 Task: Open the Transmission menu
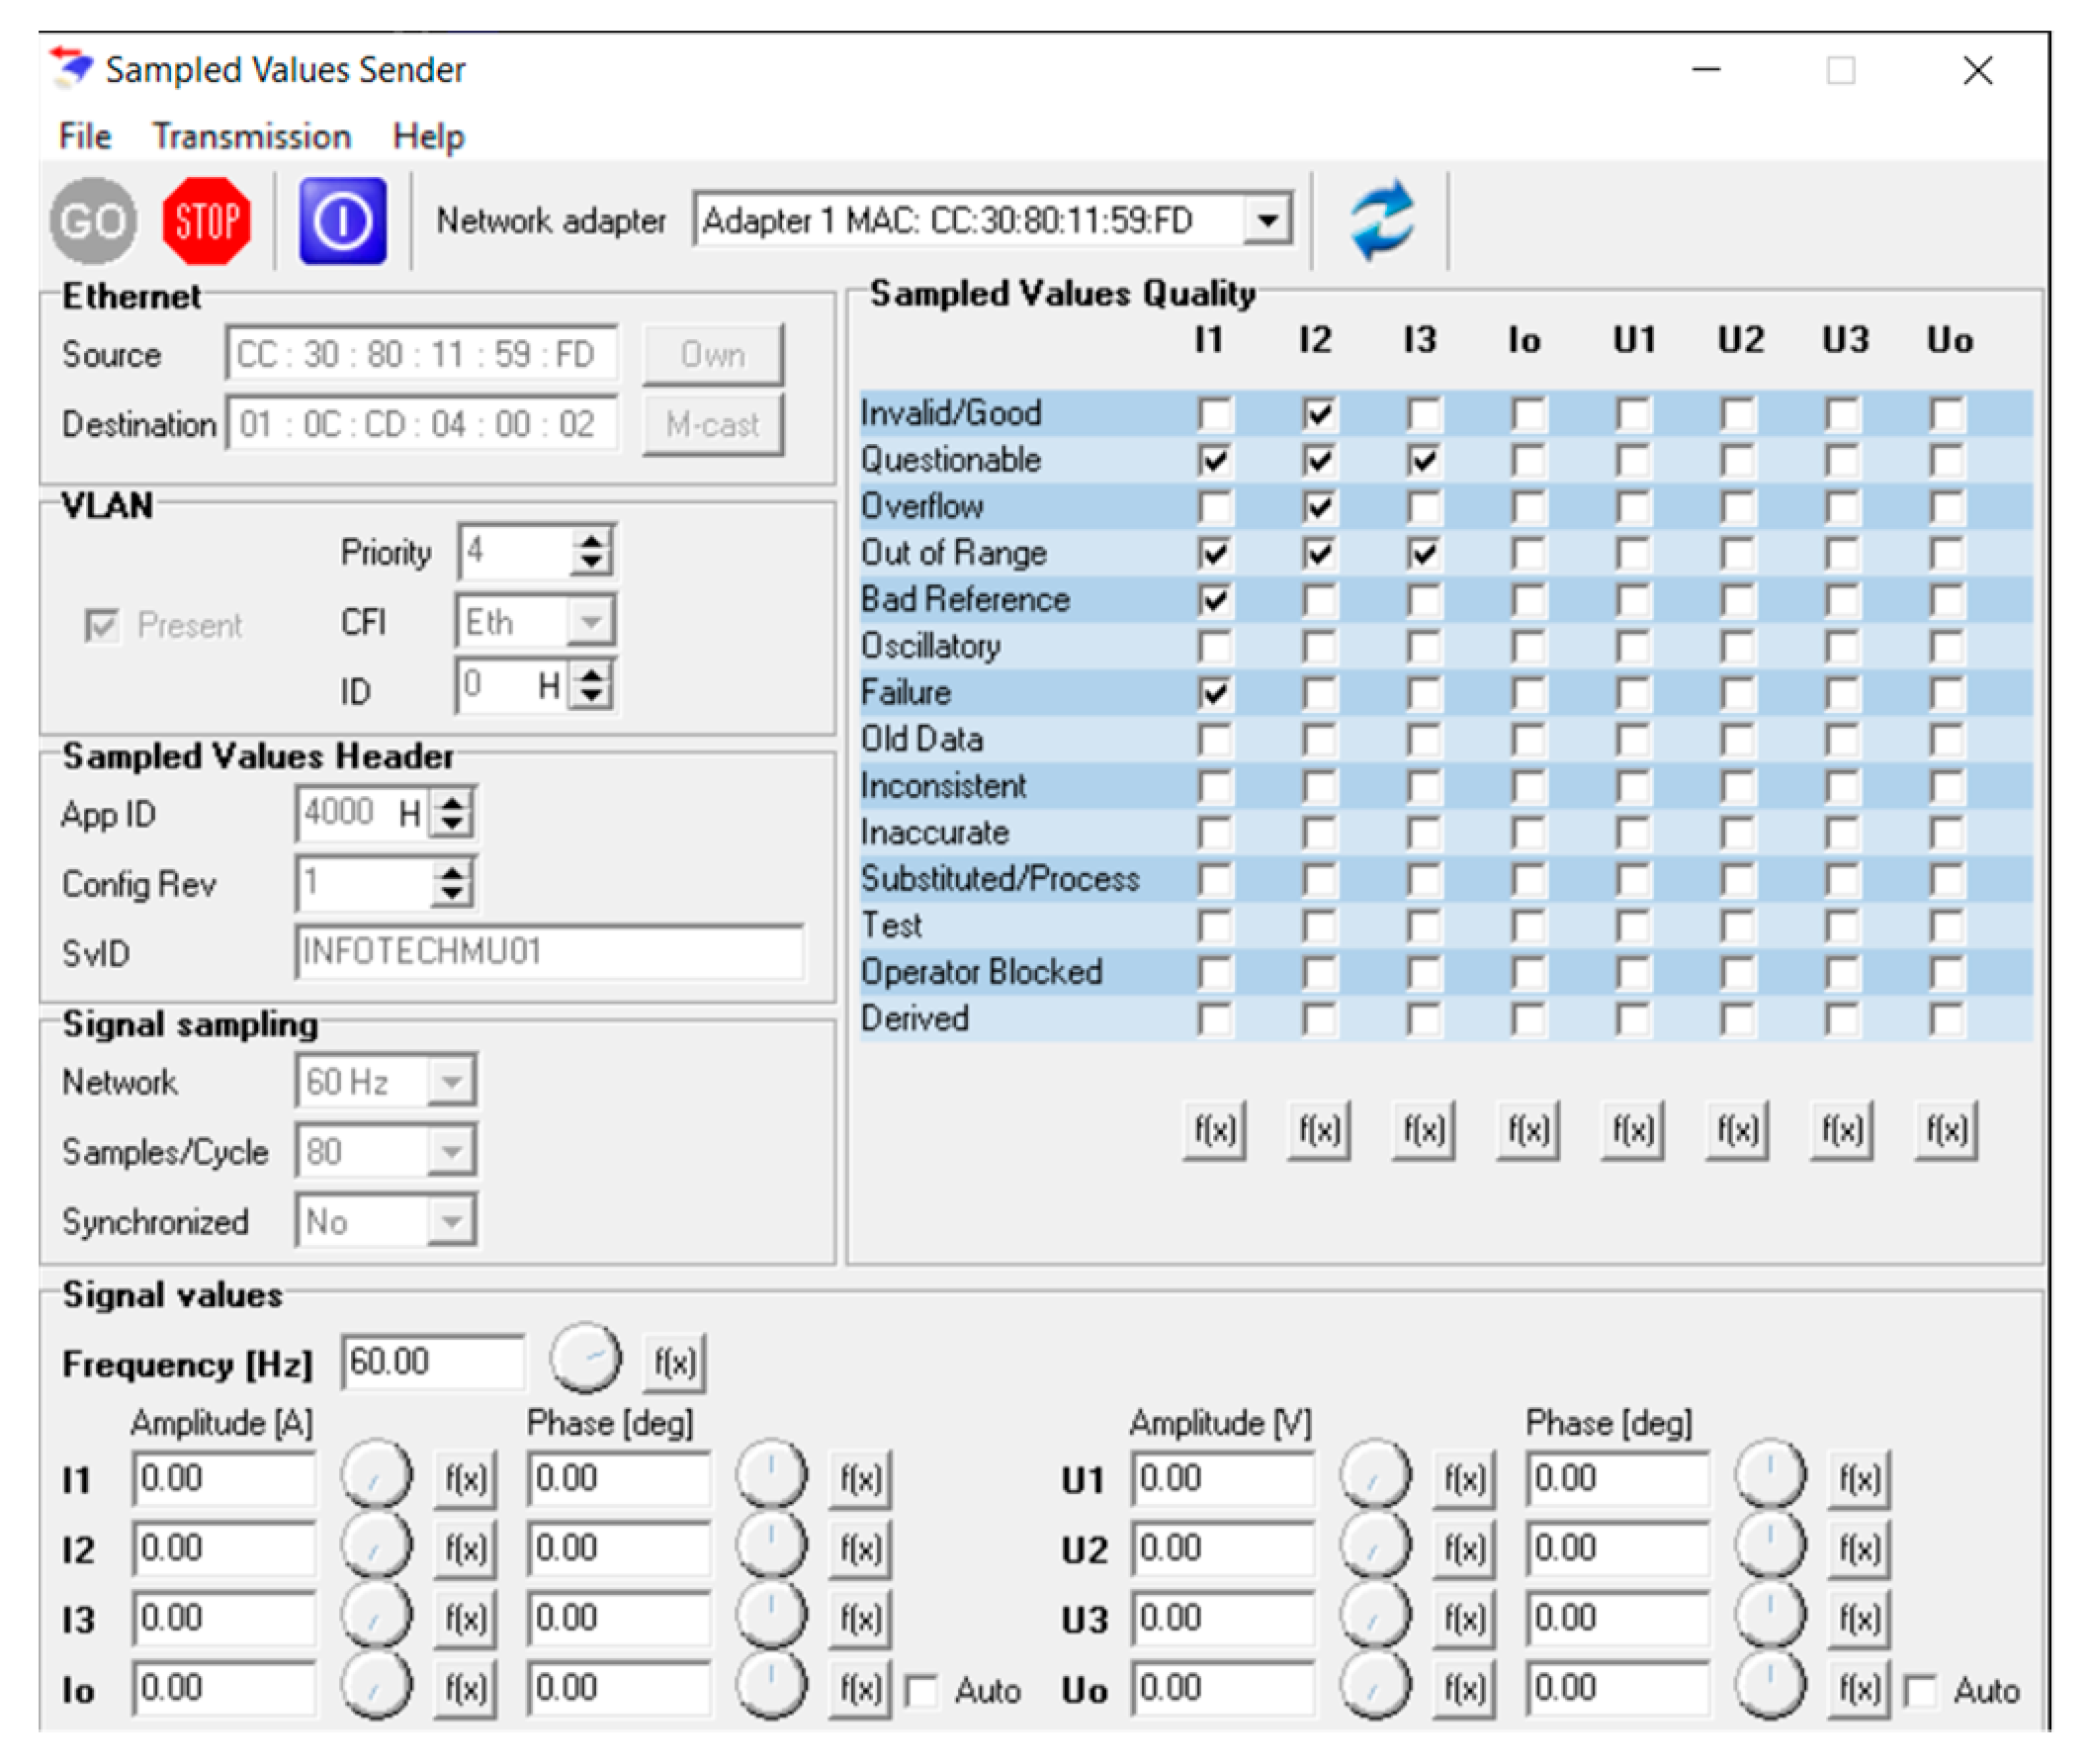click(x=251, y=136)
